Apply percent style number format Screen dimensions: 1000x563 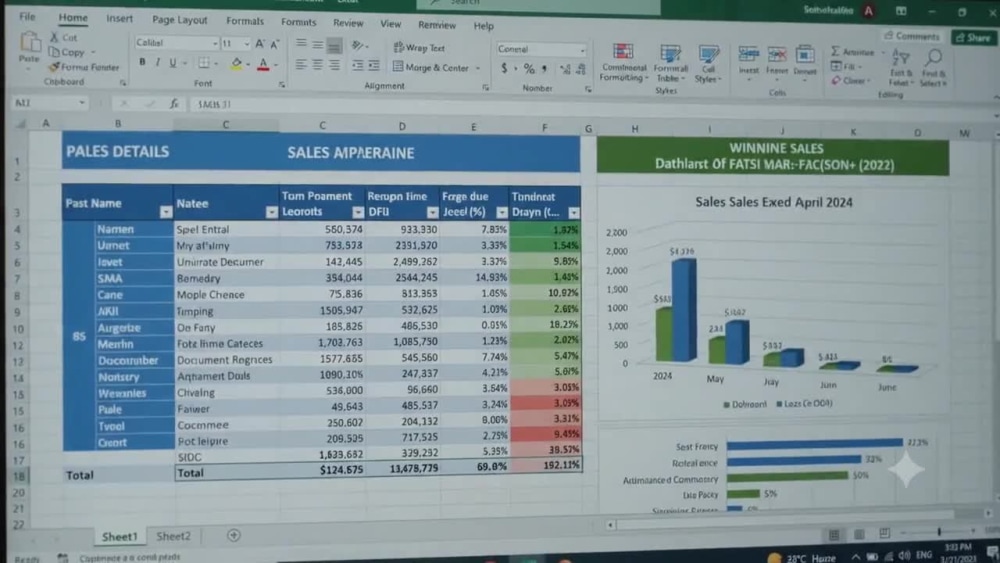(x=529, y=68)
